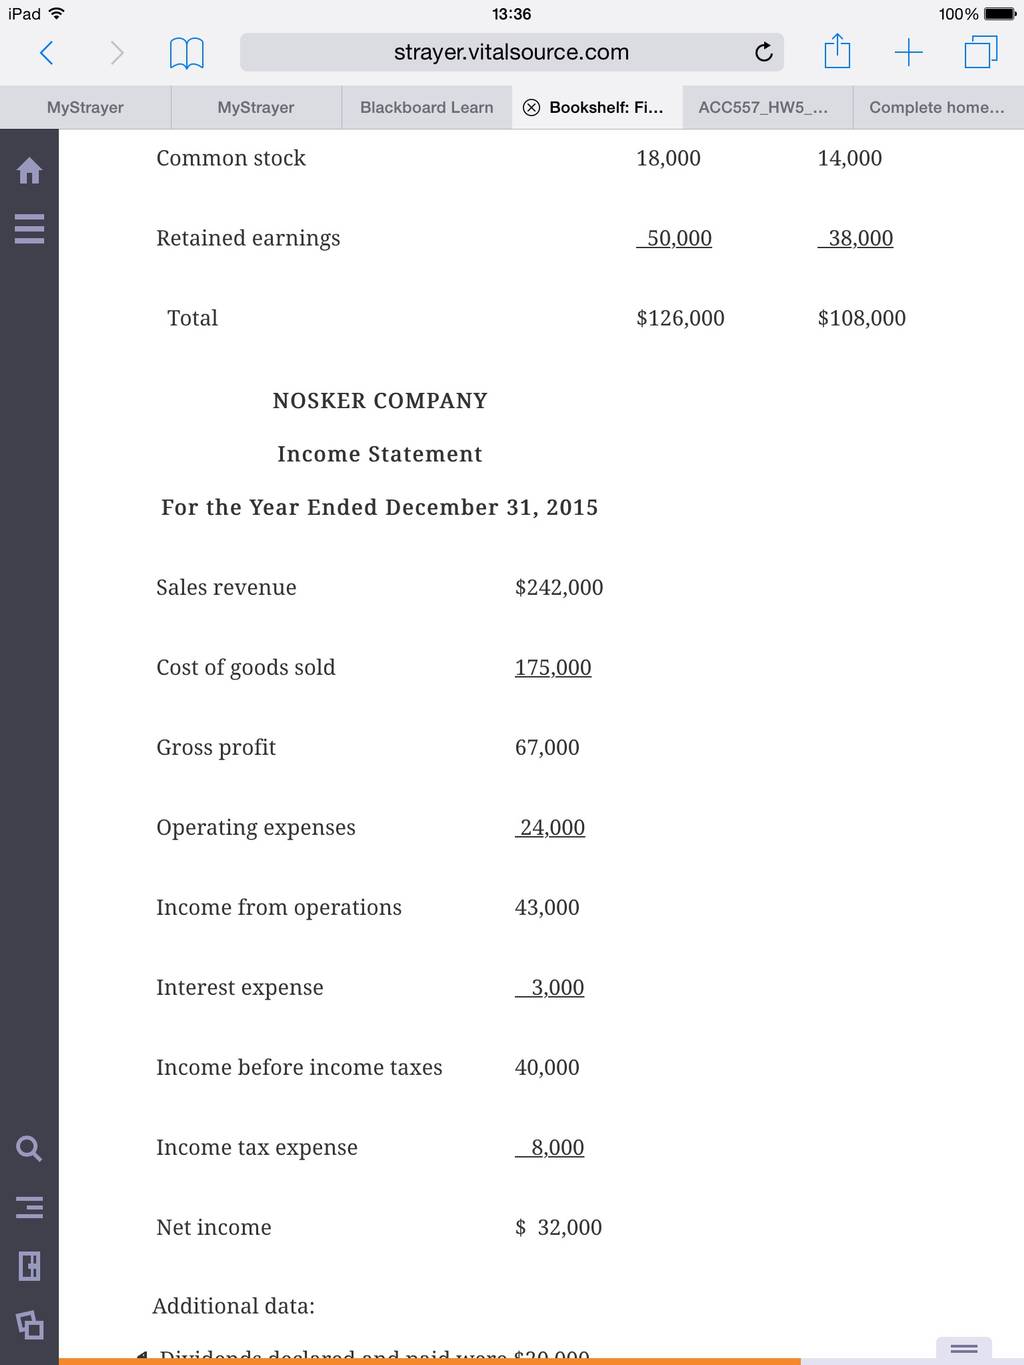The image size is (1024, 1365).
Task: Switch to the Blackboard Learn tab
Action: [x=427, y=107]
